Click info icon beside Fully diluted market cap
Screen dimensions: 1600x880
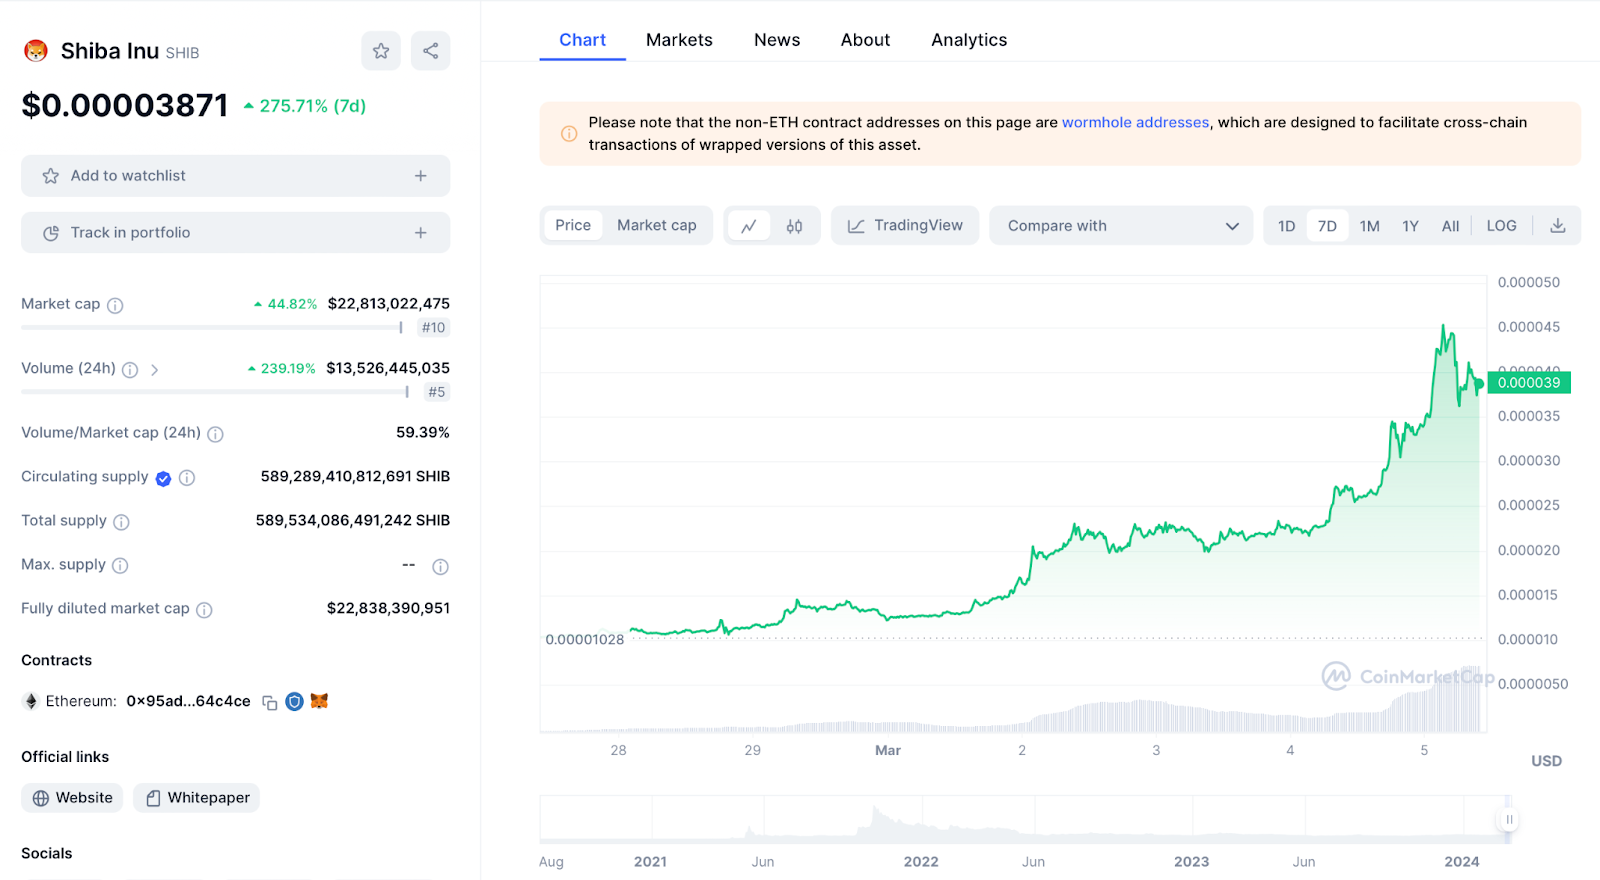coord(204,609)
